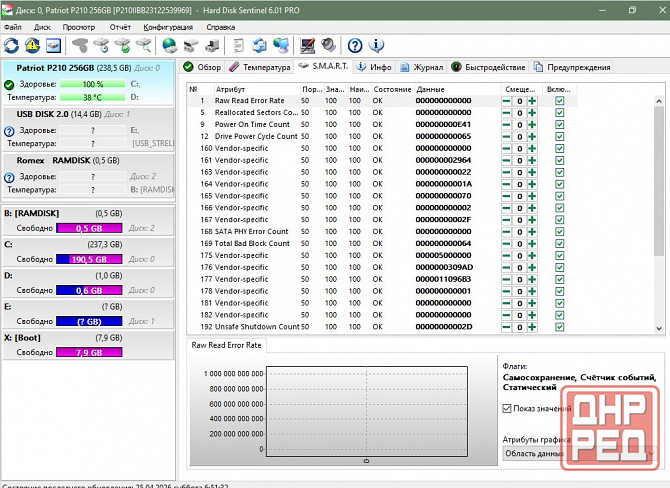Toggle enable checkbox for attribute 161 Vendor-specific
670x488 pixels.
click(560, 160)
